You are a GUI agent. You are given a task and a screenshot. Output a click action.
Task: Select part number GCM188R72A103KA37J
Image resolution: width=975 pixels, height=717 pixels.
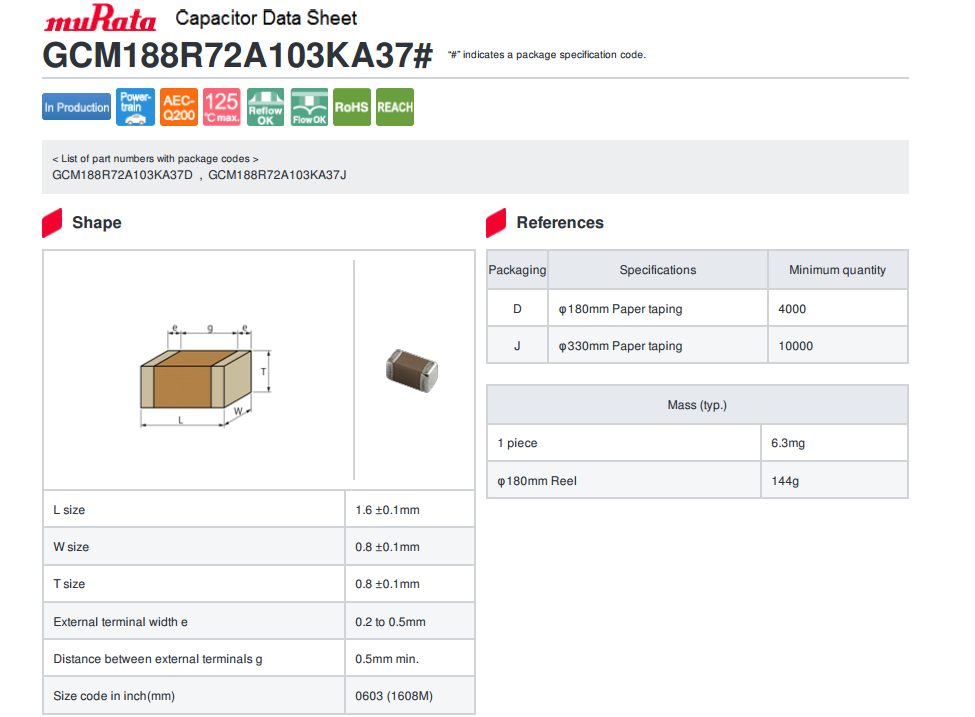277,175
